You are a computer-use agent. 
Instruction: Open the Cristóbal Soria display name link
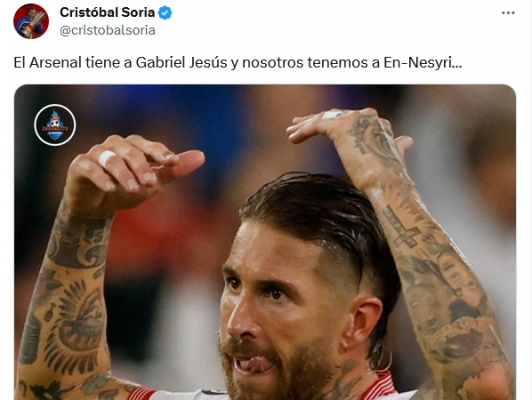click(107, 13)
